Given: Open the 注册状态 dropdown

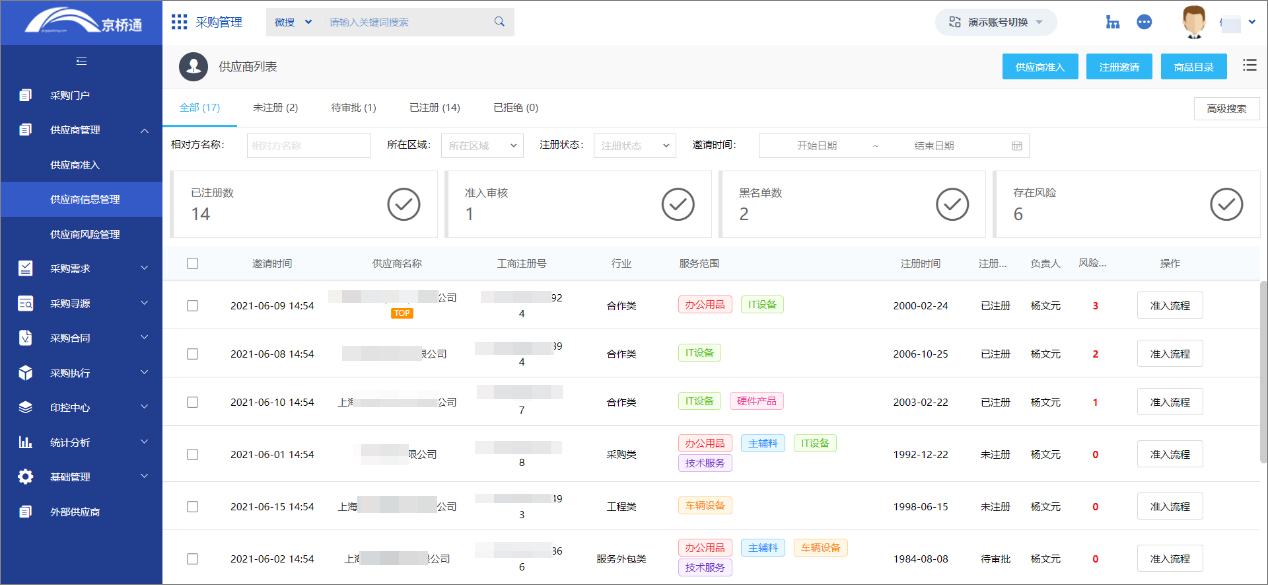Looking at the screenshot, I should pyautogui.click(x=635, y=146).
